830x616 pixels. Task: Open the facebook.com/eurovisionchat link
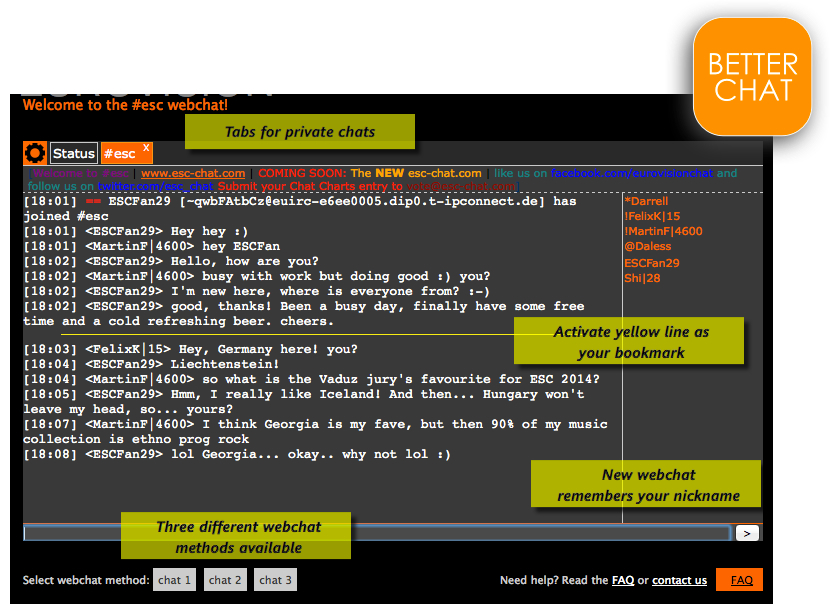point(631,173)
